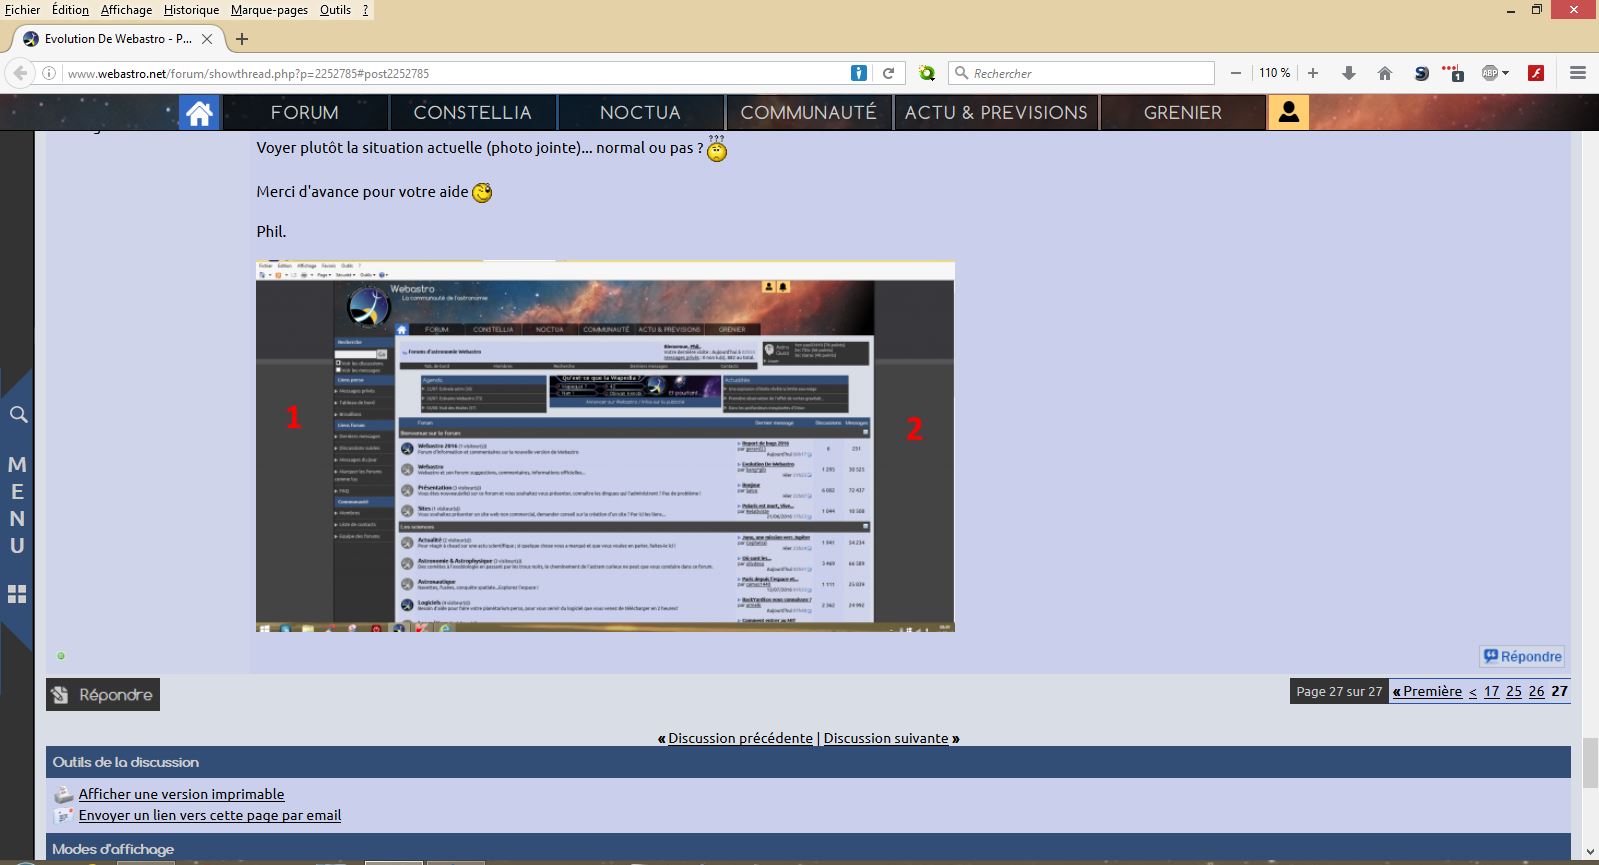Click the green search engine icon
The width and height of the screenshot is (1599, 865).
coord(927,73)
